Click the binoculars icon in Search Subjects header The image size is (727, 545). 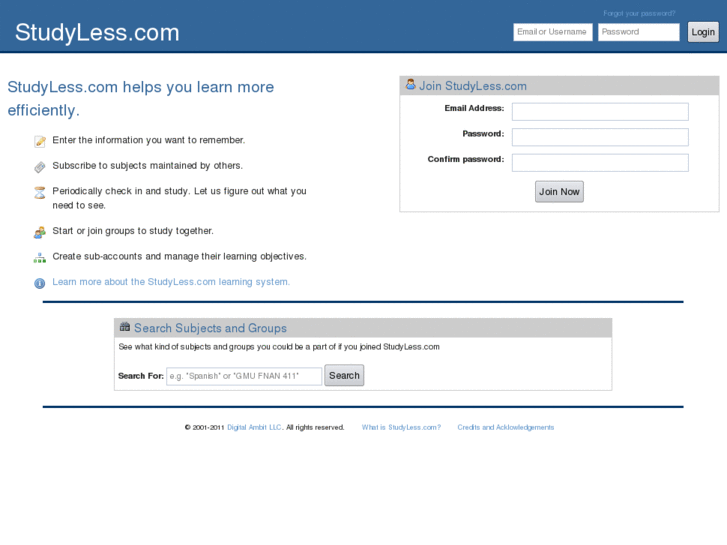point(125,327)
